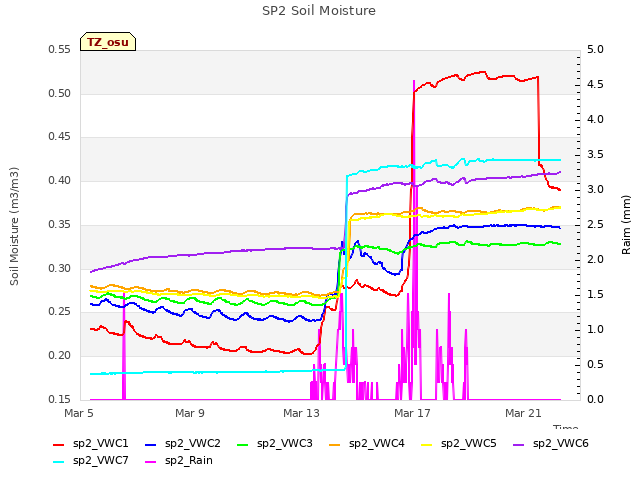
Task: Click the Mar 13 x-axis tick label
Action: (301, 413)
